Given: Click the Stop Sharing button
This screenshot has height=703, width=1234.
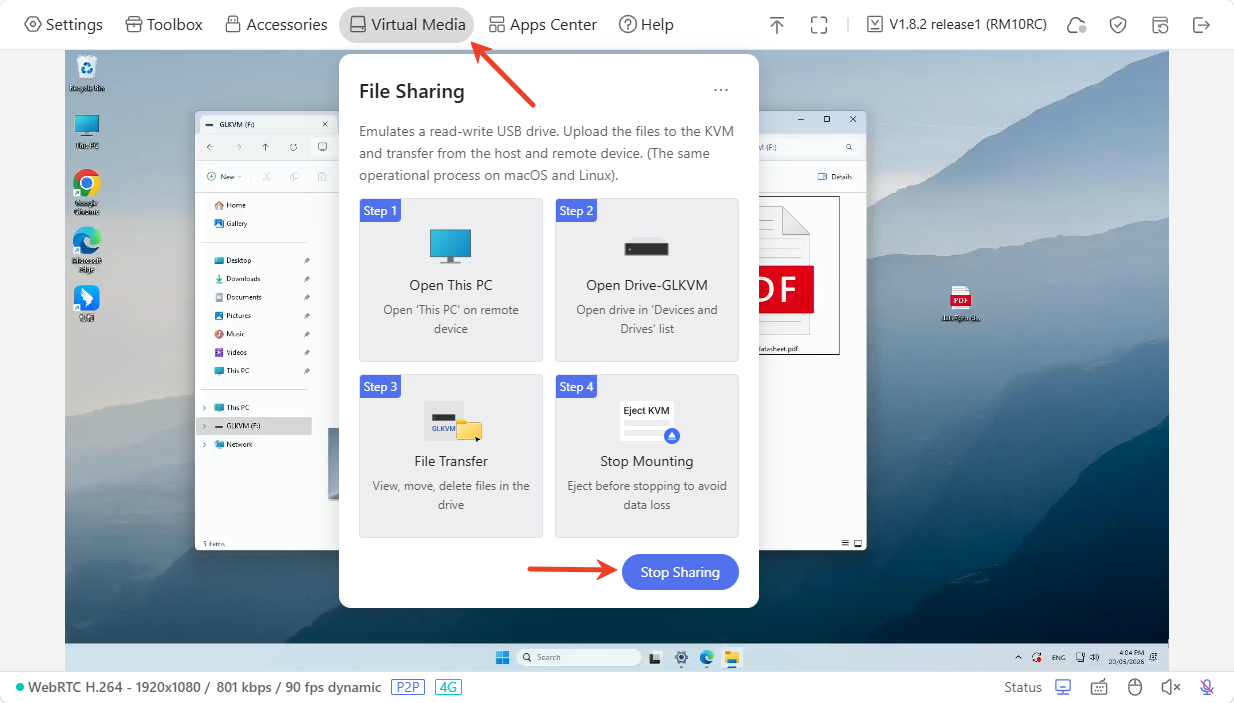Looking at the screenshot, I should [680, 572].
